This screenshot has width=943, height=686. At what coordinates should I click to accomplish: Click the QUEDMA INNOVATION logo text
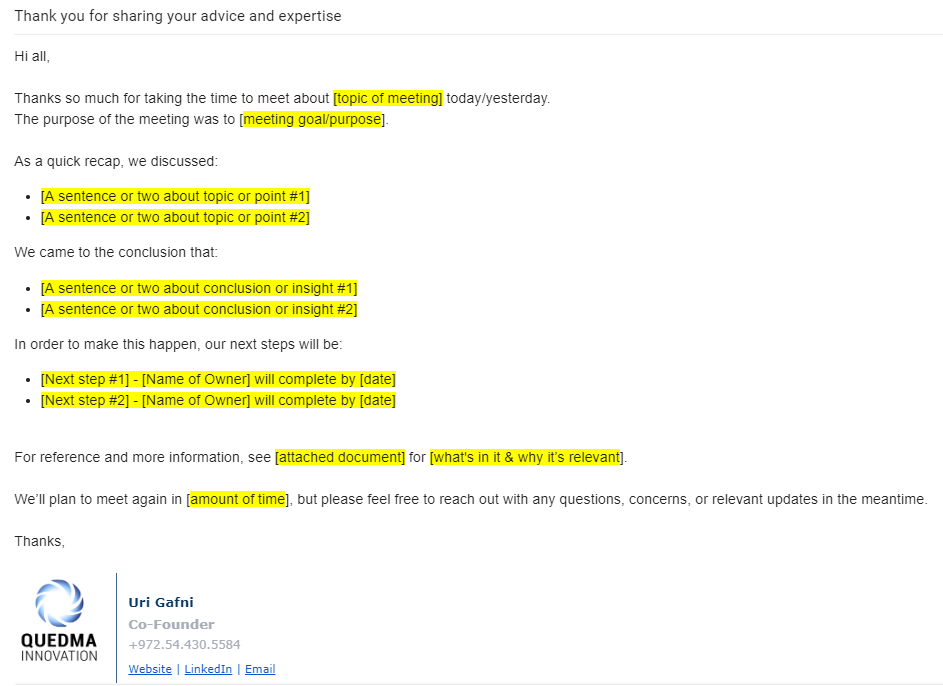[59, 648]
